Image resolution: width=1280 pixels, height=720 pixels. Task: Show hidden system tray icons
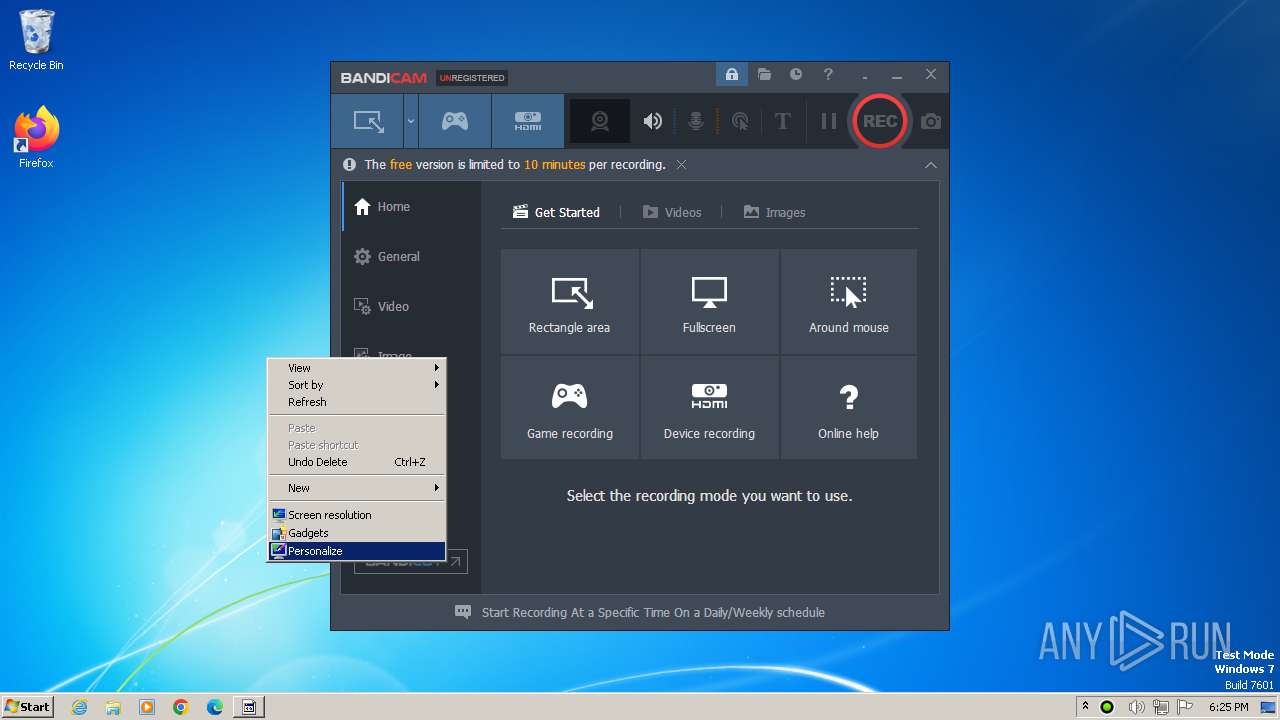click(1085, 707)
